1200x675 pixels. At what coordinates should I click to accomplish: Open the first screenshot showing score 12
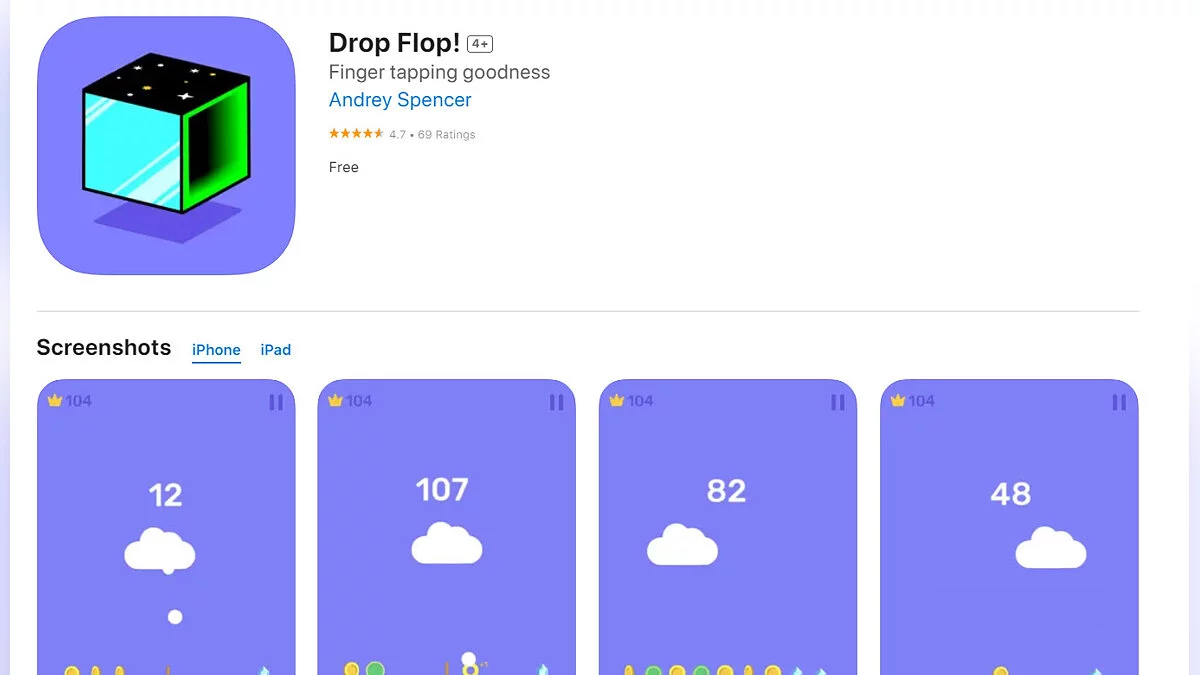[x=166, y=527]
